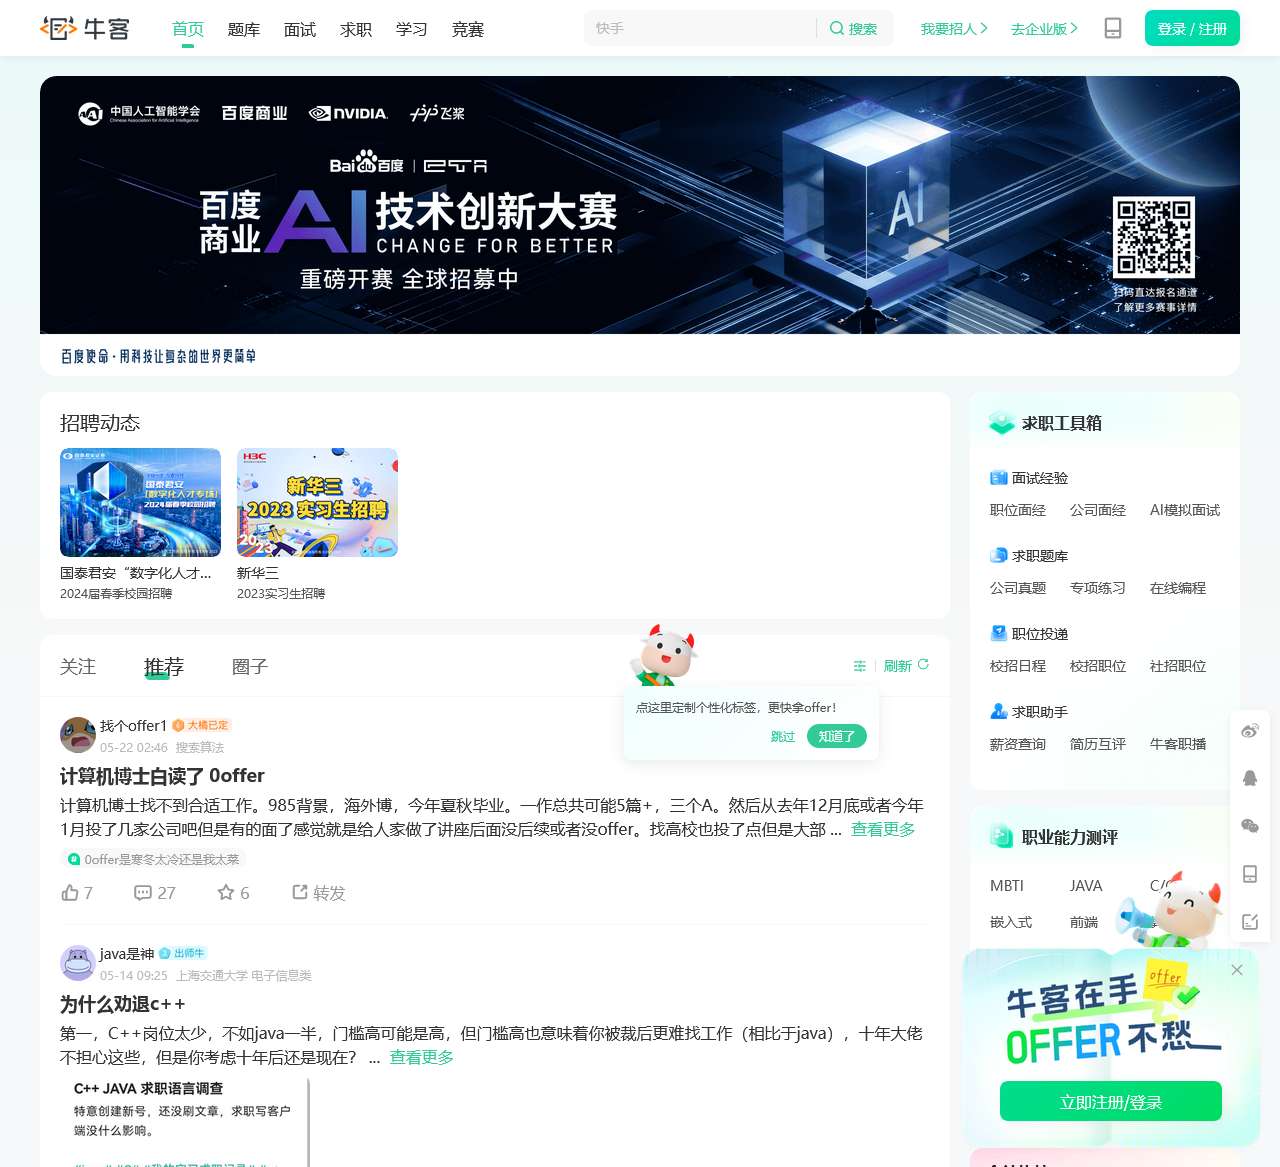The image size is (1280, 1167).
Task: Open the 社招职位 link
Action: tap(1178, 666)
